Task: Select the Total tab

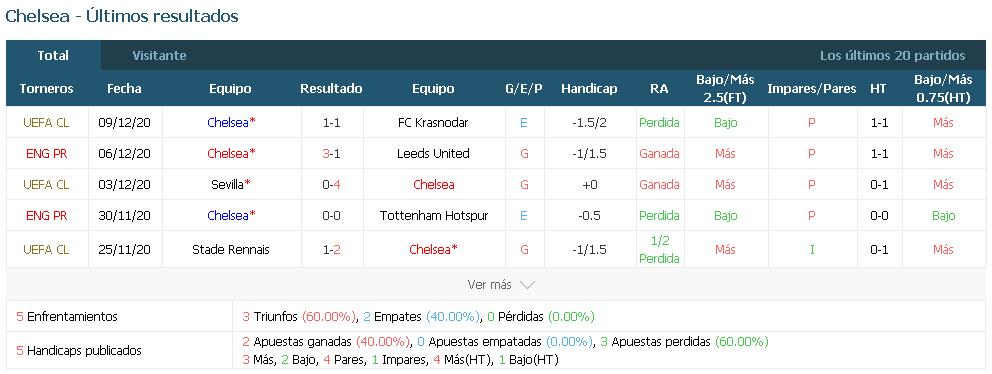Action: (x=53, y=56)
